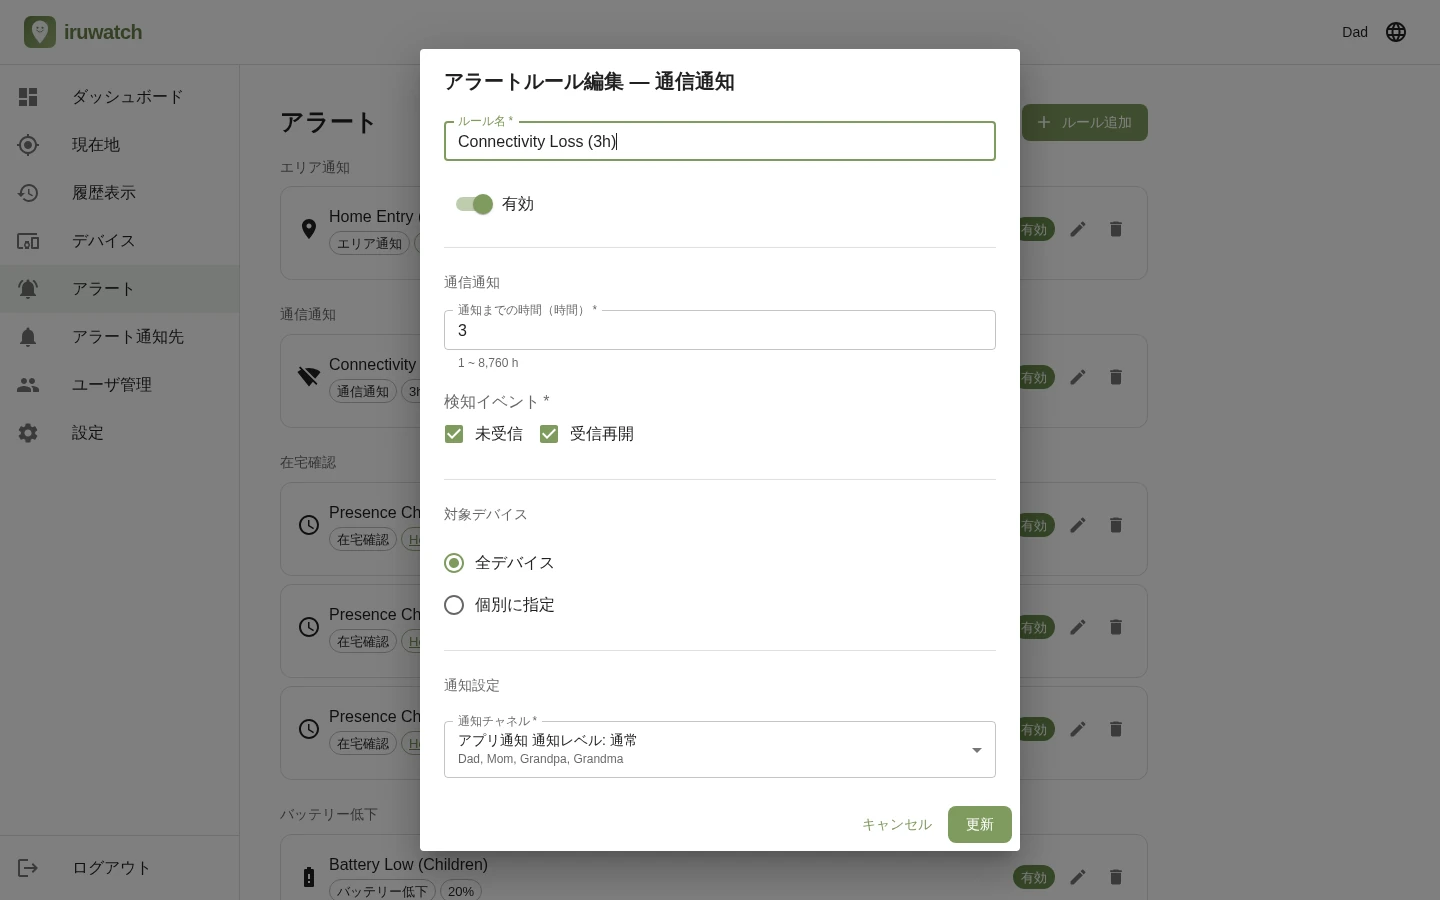
Task: Edit the third Presence Check rule
Action: [1078, 729]
